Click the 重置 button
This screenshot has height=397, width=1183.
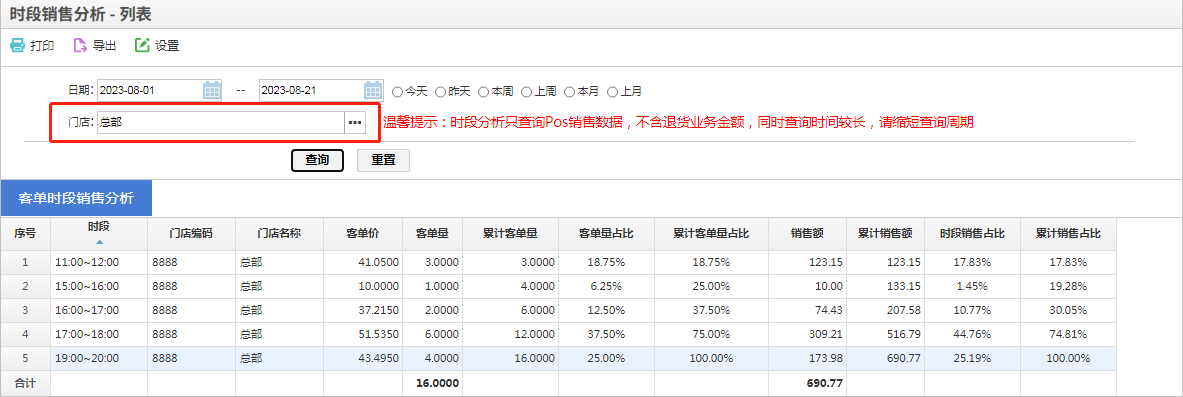383,160
